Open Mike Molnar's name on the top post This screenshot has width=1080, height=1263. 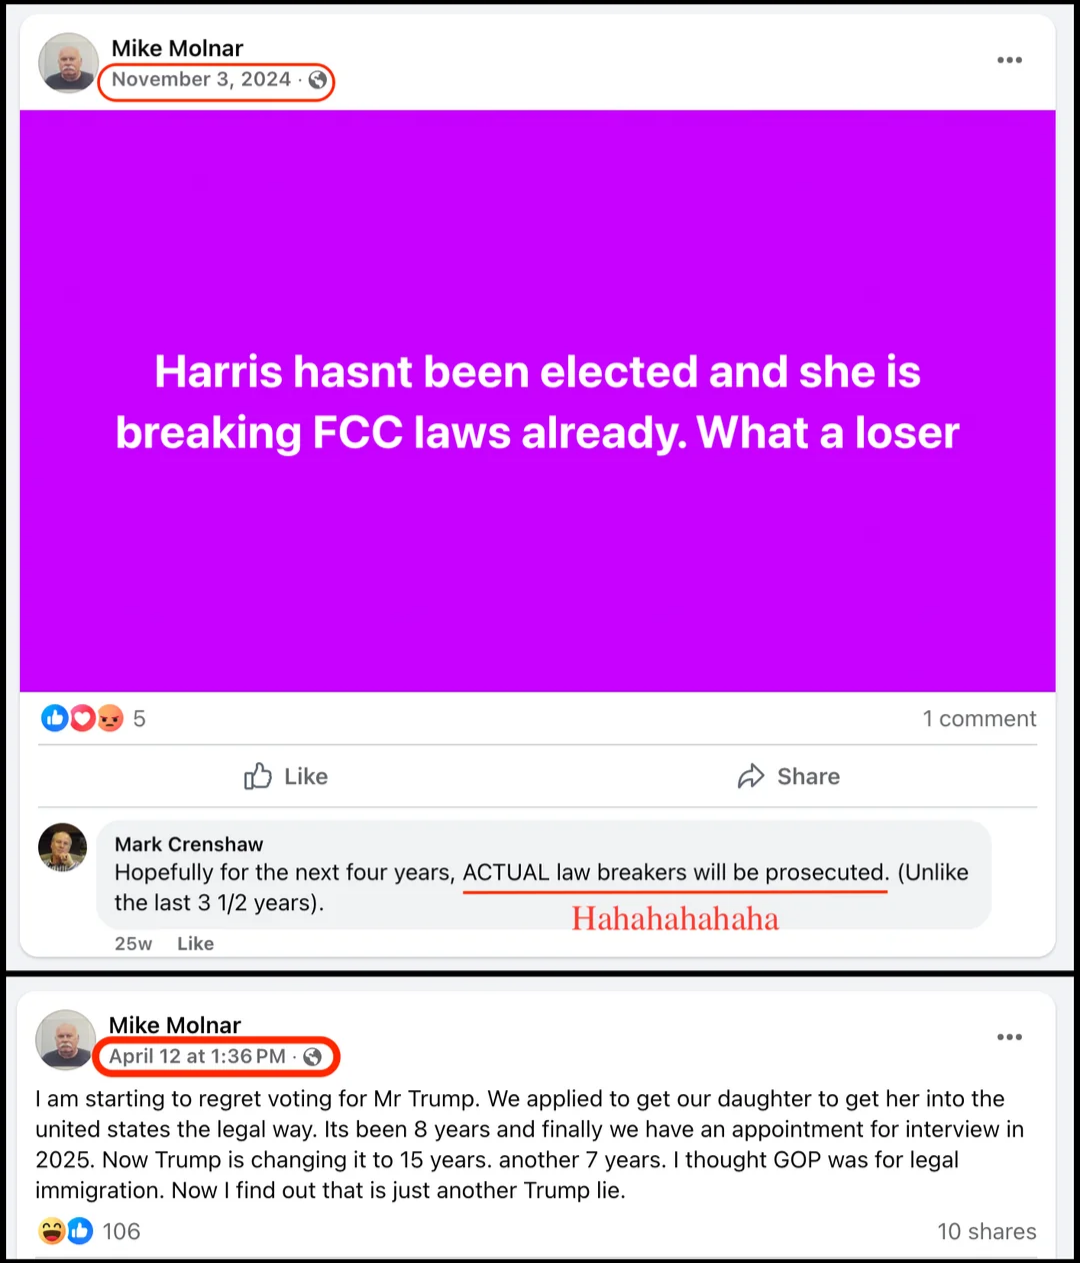(177, 48)
